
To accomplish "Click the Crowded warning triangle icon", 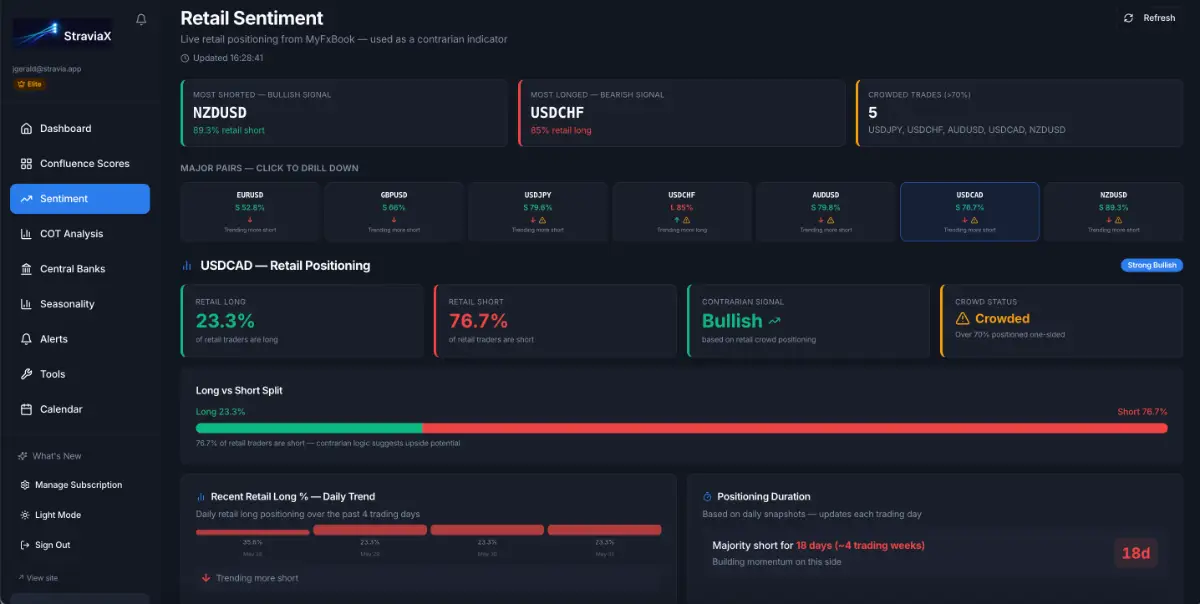I will coord(962,318).
